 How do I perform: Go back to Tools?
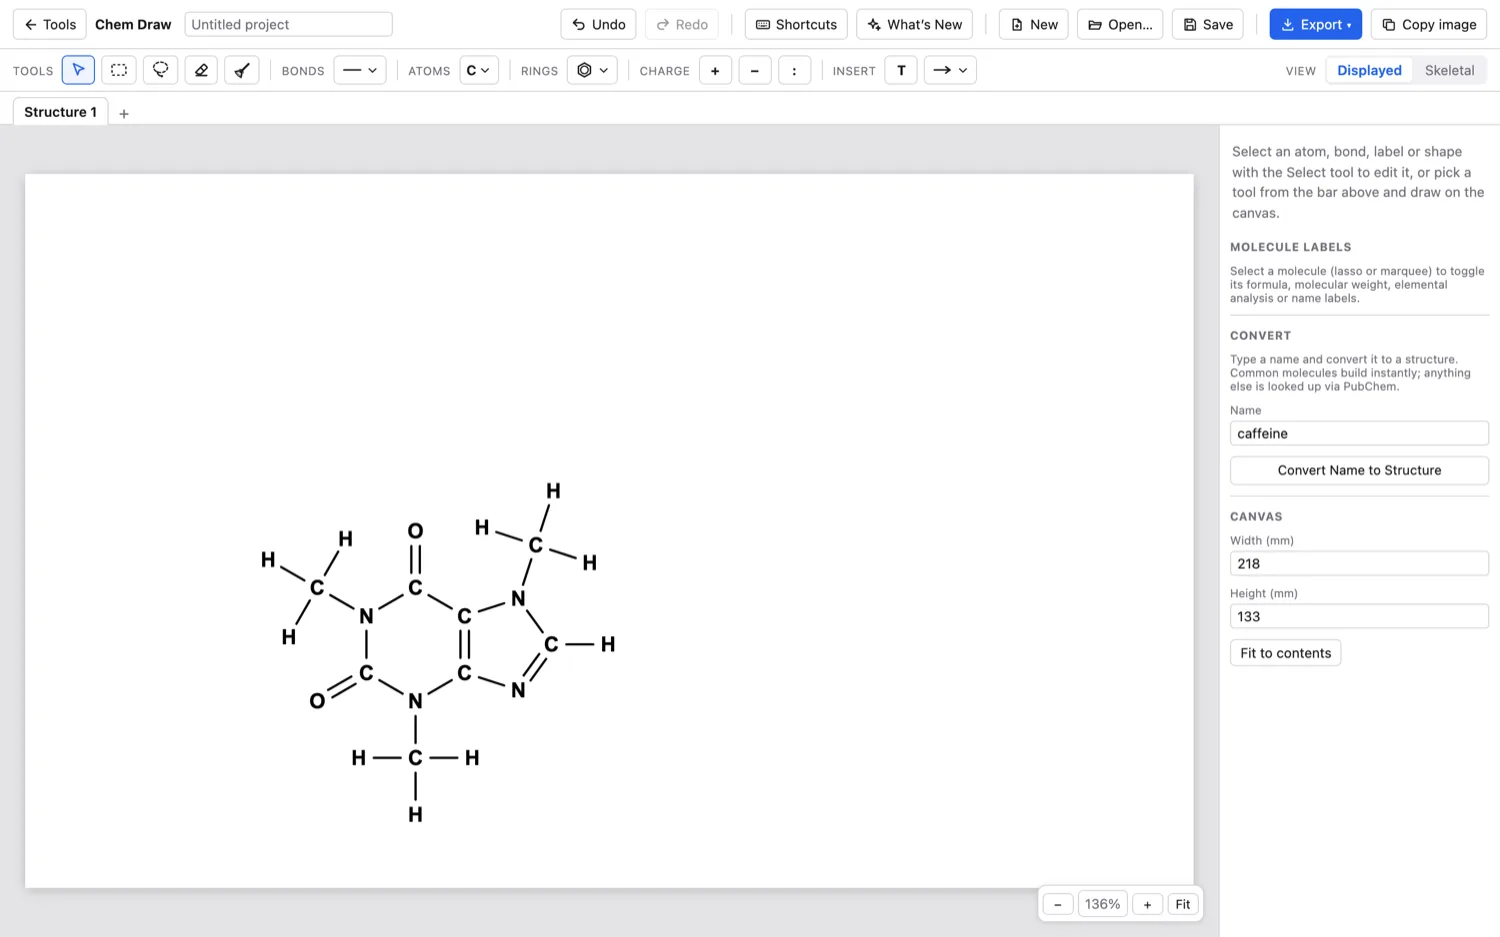pyautogui.click(x=50, y=24)
